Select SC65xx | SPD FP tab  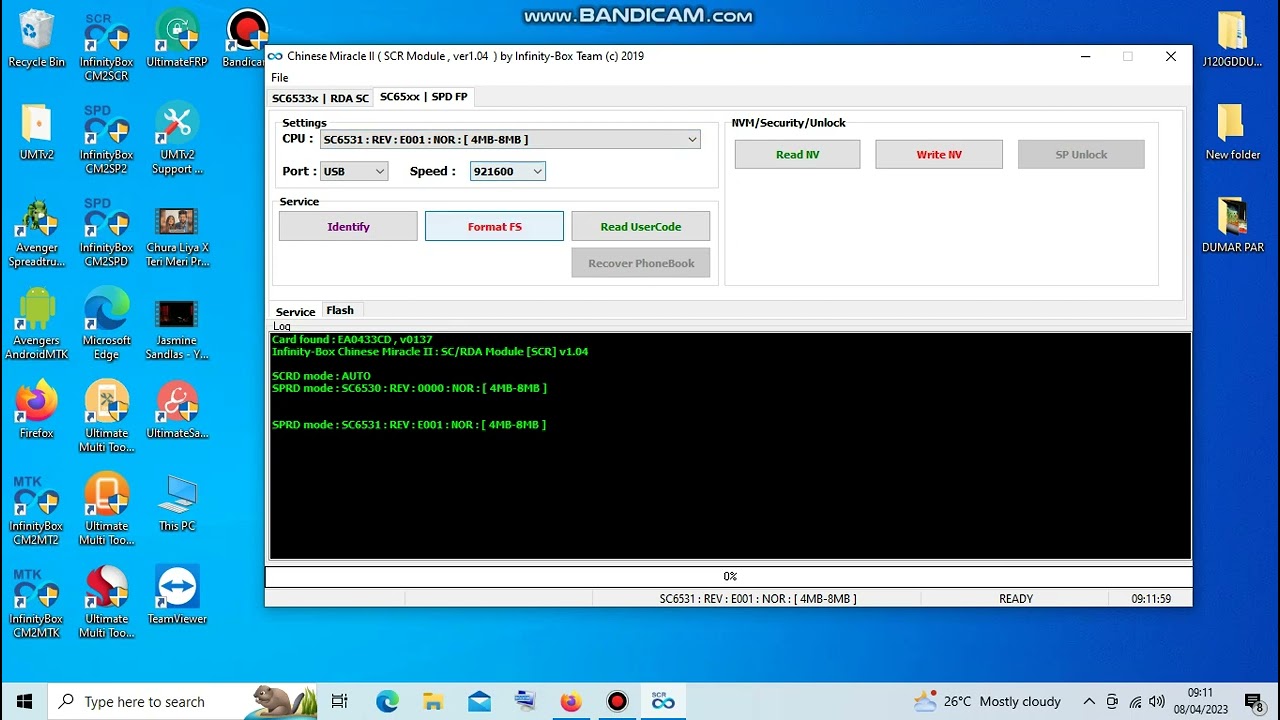tap(423, 97)
